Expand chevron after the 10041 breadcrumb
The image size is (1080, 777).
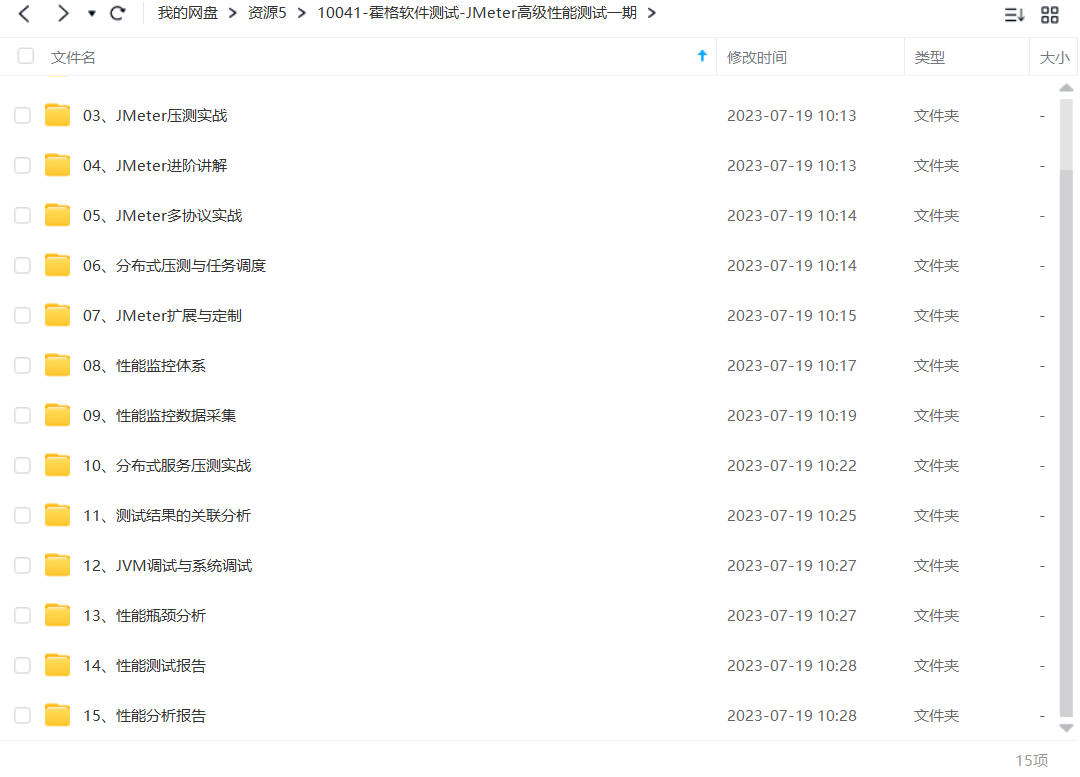pos(652,13)
